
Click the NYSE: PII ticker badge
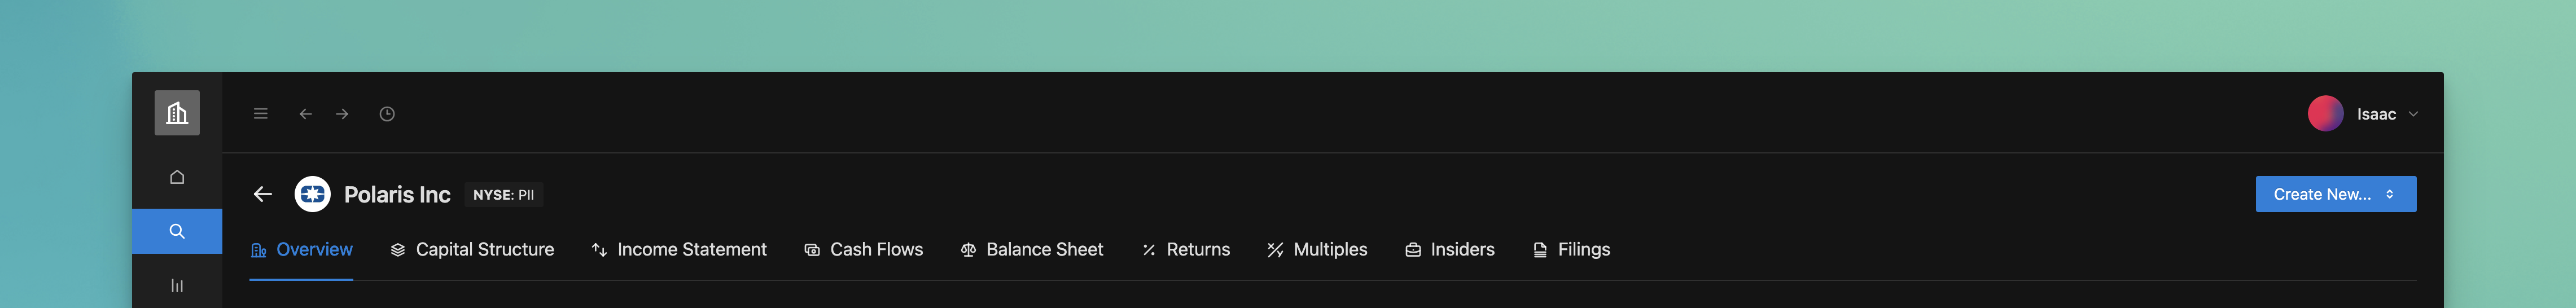tap(504, 195)
